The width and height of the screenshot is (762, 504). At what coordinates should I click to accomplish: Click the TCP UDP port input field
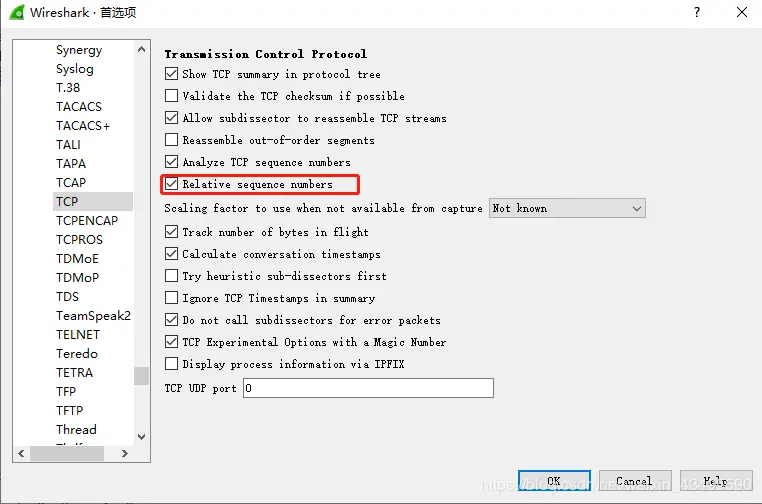tap(368, 388)
